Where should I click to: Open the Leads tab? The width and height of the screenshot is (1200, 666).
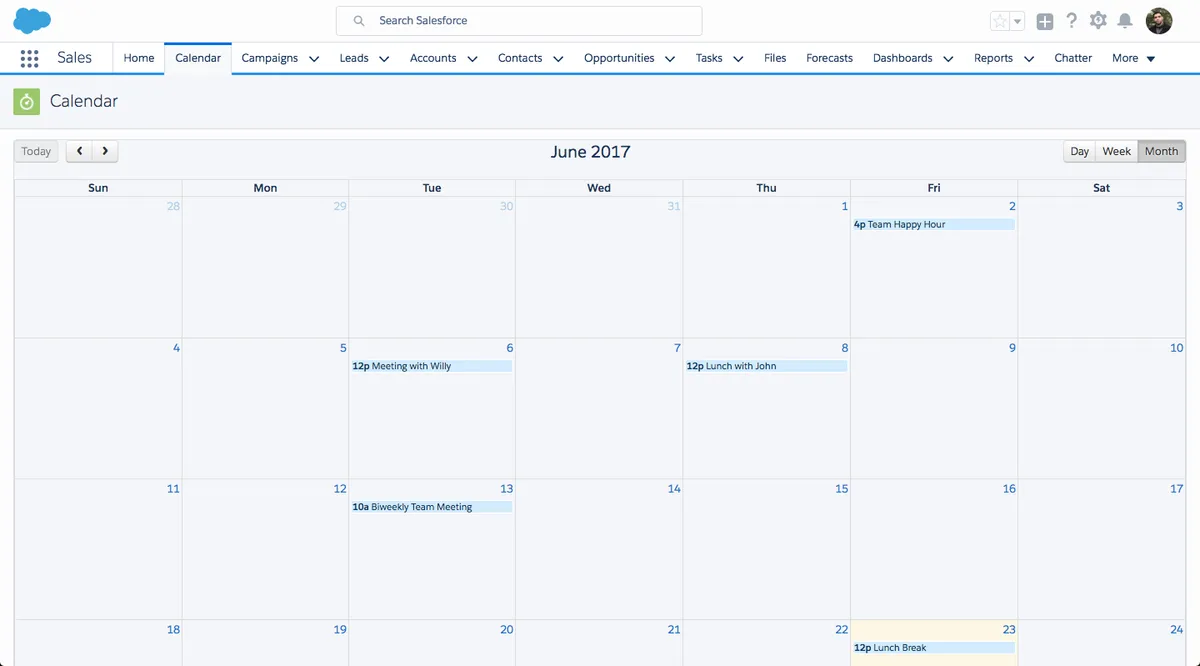[x=354, y=58]
